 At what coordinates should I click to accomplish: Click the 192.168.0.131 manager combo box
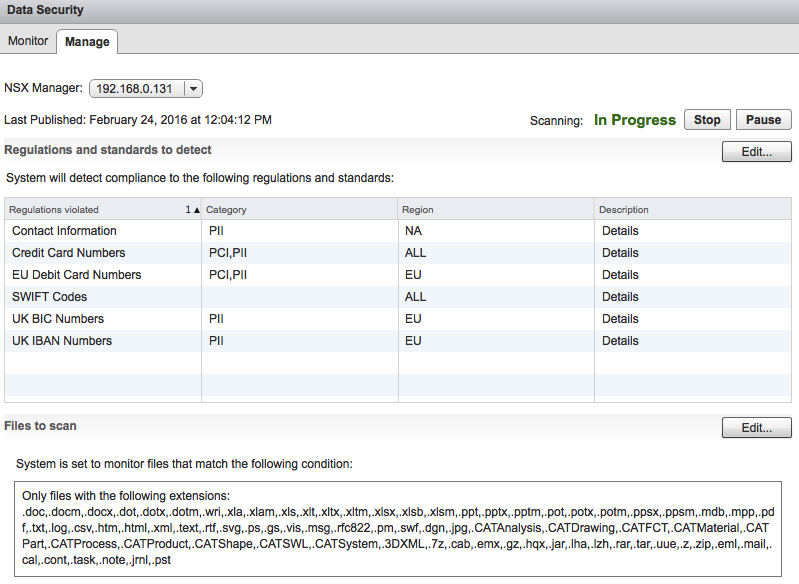click(146, 89)
